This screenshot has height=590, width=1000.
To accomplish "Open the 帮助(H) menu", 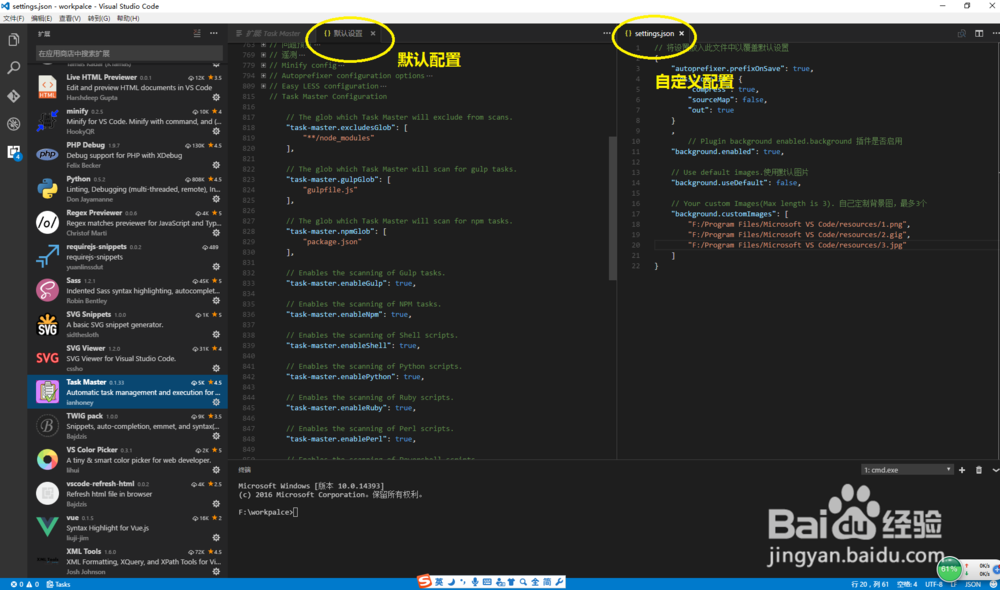I will pyautogui.click(x=128, y=18).
